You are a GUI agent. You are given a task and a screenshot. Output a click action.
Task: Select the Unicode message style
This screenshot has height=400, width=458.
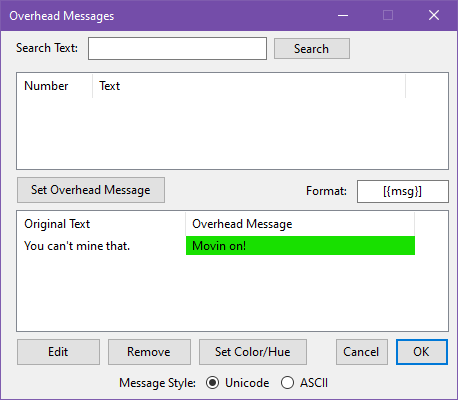tap(212, 383)
